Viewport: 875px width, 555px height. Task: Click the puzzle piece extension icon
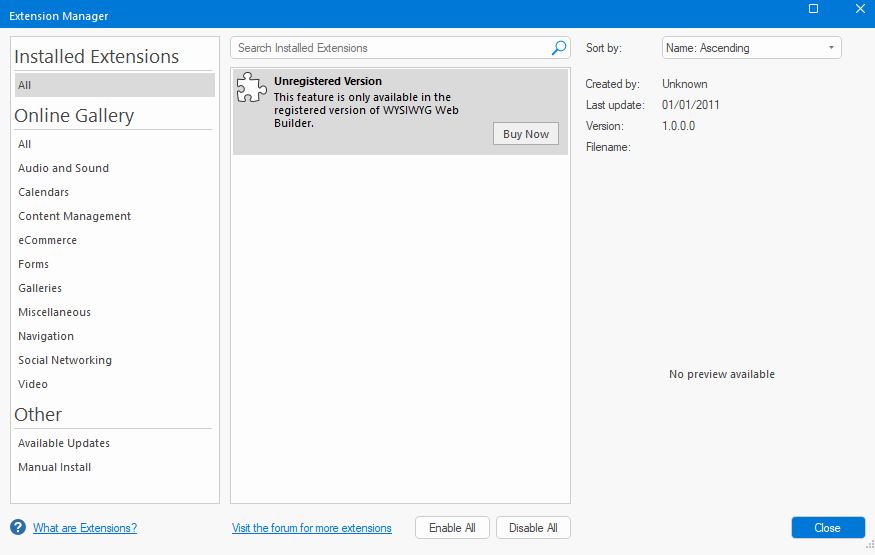(251, 88)
